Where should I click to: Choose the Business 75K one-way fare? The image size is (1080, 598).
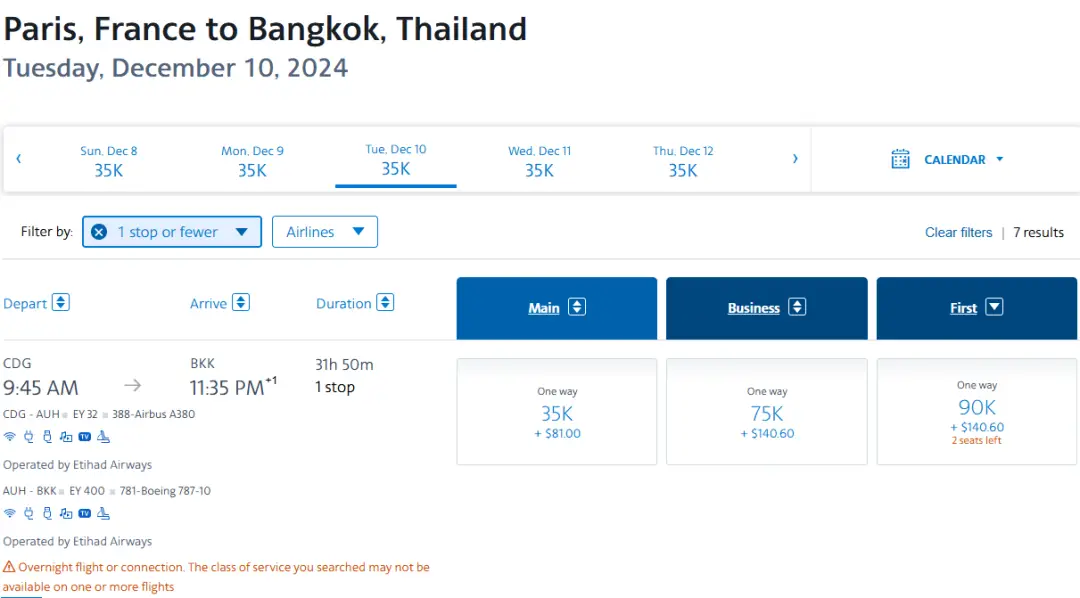(766, 412)
